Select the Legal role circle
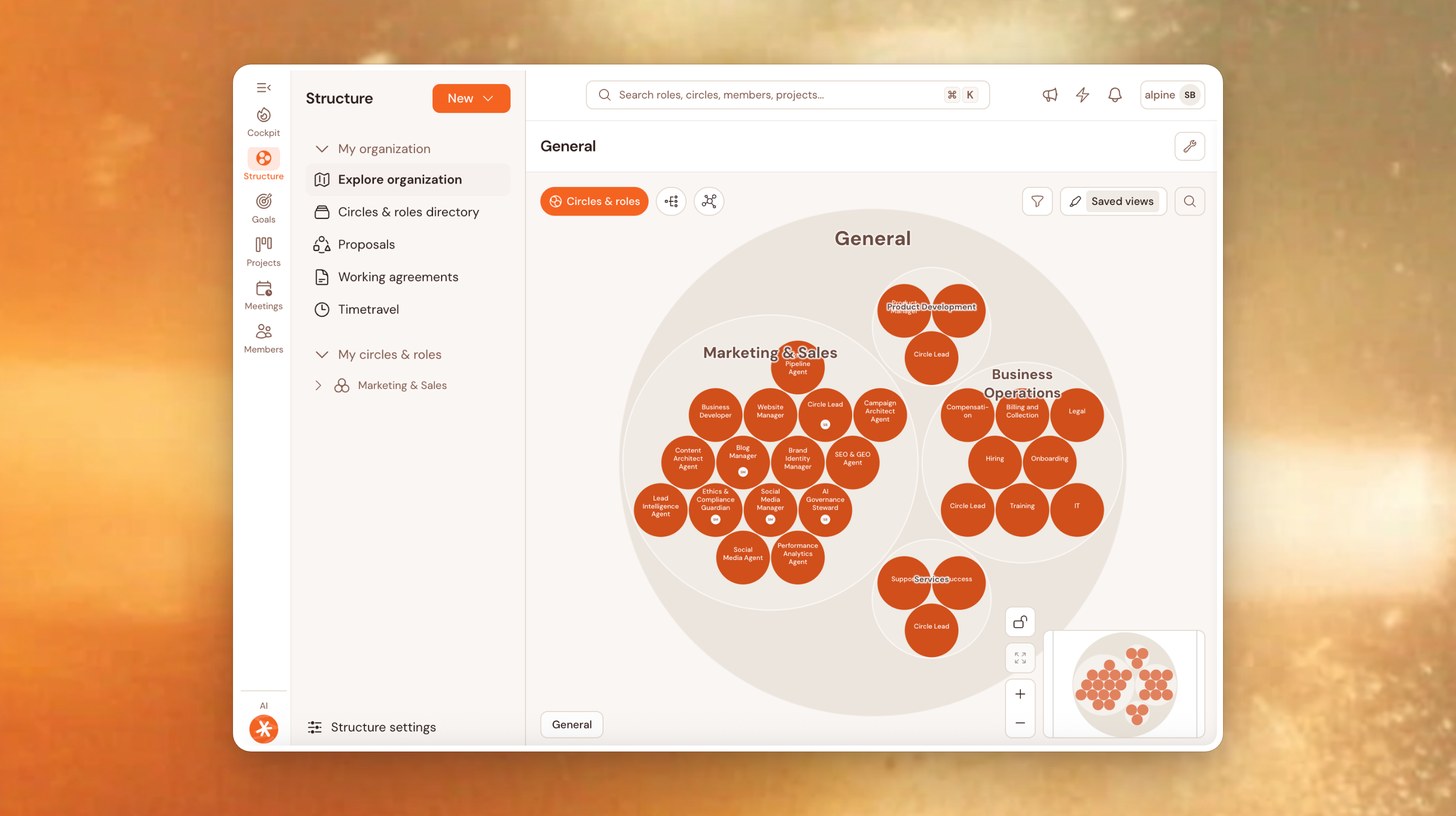This screenshot has width=1456, height=816. click(x=1077, y=415)
